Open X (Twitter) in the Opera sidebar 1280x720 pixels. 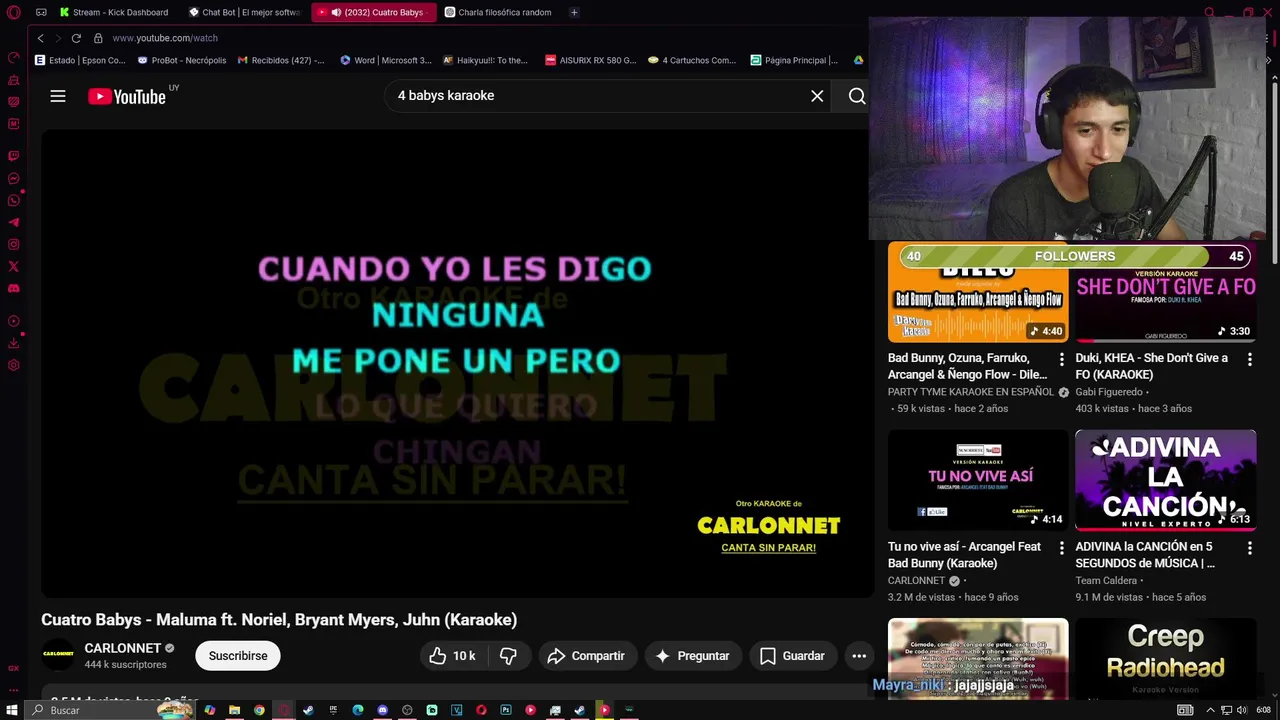click(x=13, y=267)
